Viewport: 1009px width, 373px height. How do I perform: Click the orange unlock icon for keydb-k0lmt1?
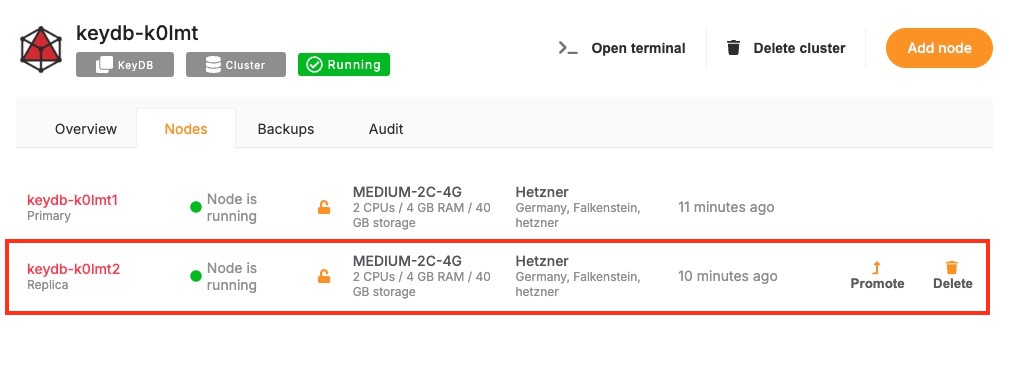tap(324, 207)
